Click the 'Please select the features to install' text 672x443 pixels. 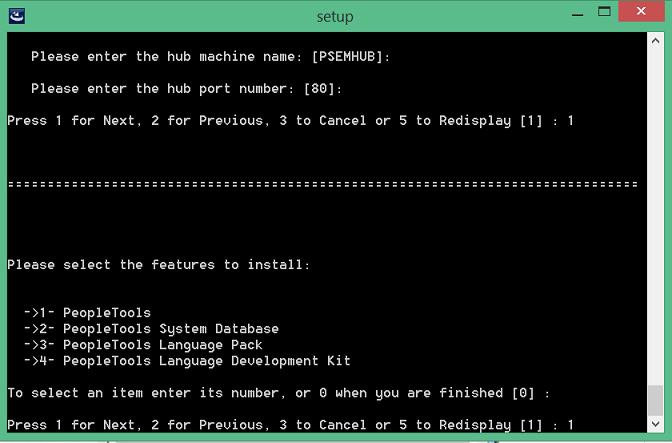[x=159, y=265]
